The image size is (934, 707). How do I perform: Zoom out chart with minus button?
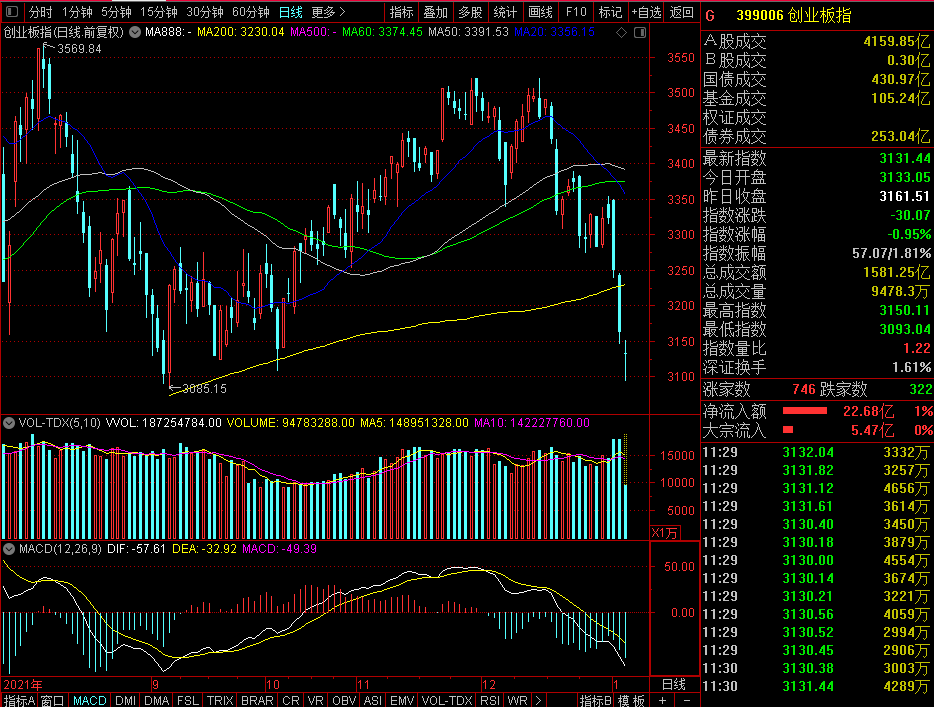[687, 700]
